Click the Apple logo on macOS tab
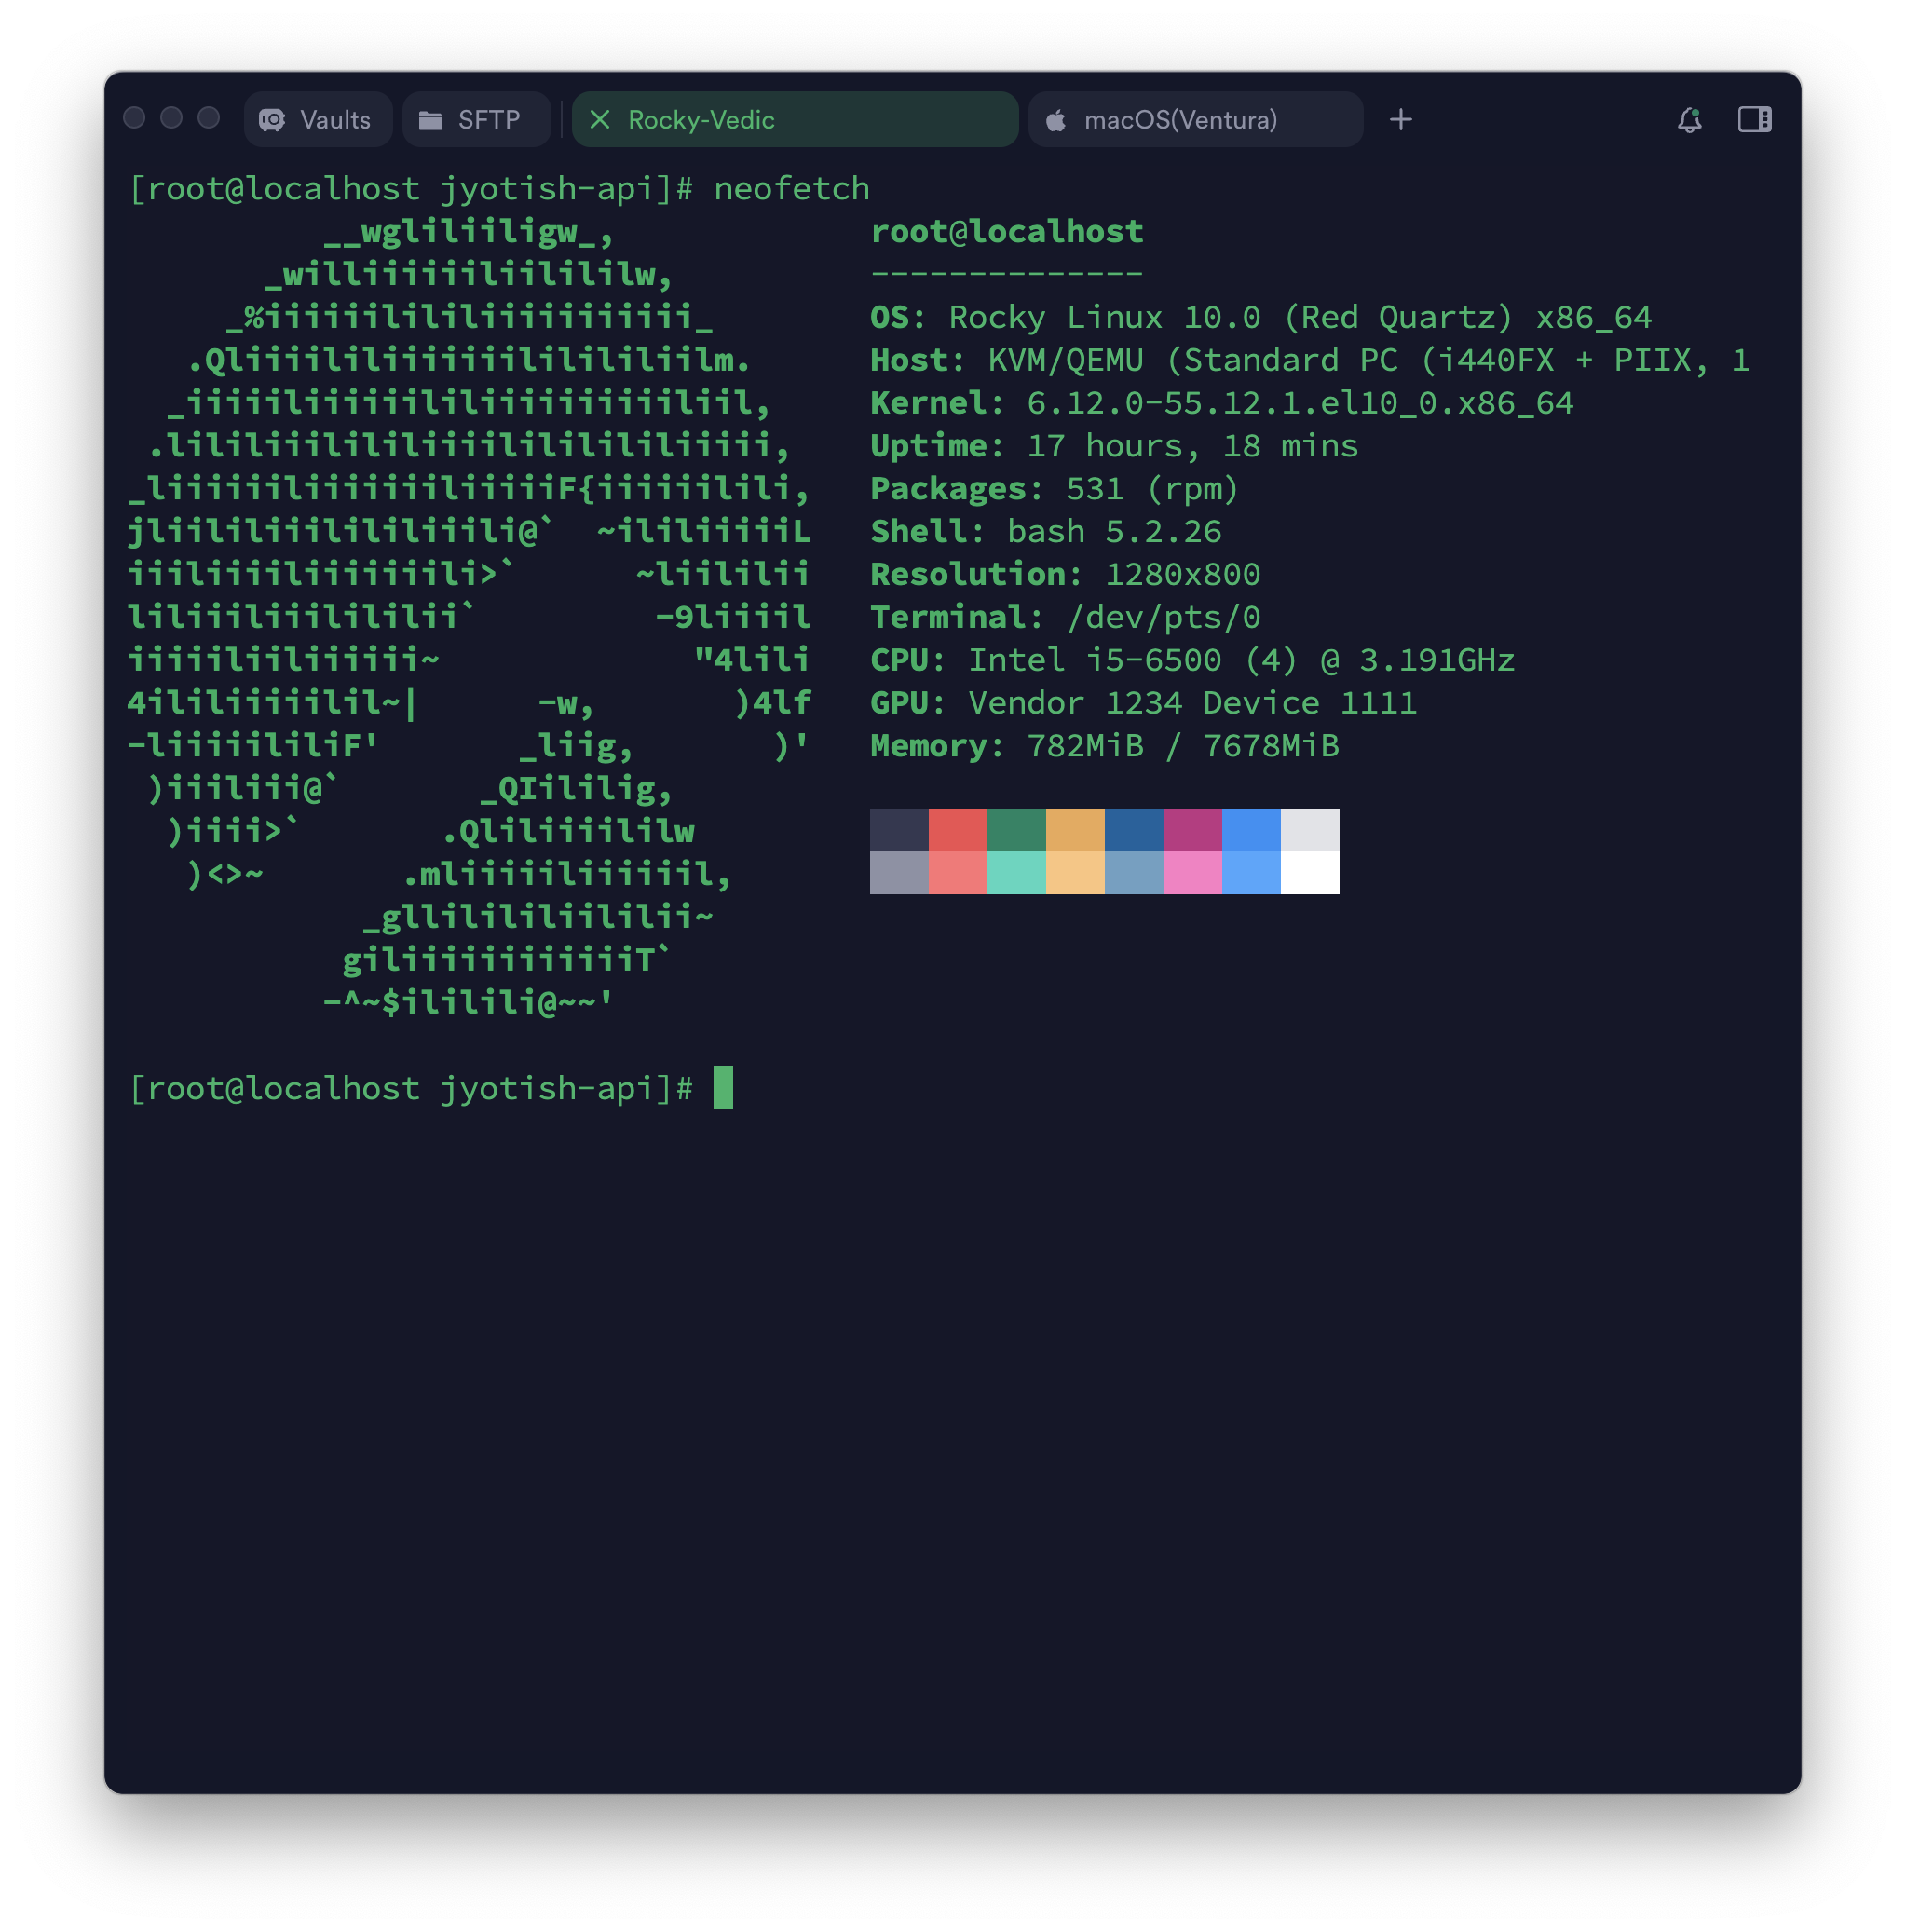 [1056, 121]
